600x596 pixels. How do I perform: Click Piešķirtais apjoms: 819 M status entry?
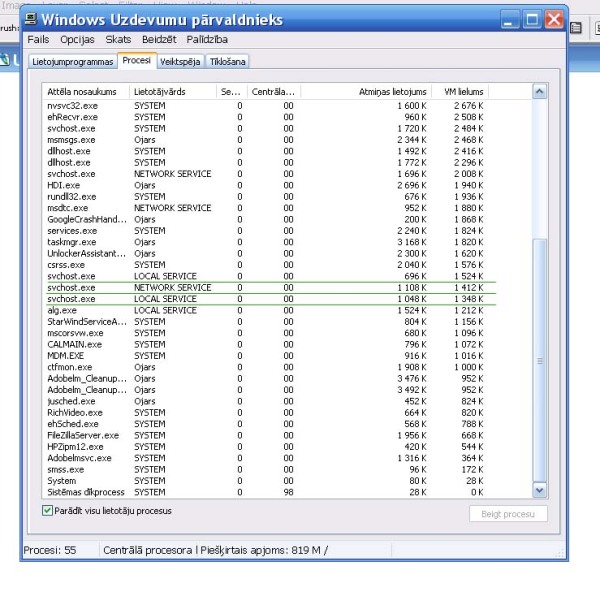[x=264, y=550]
